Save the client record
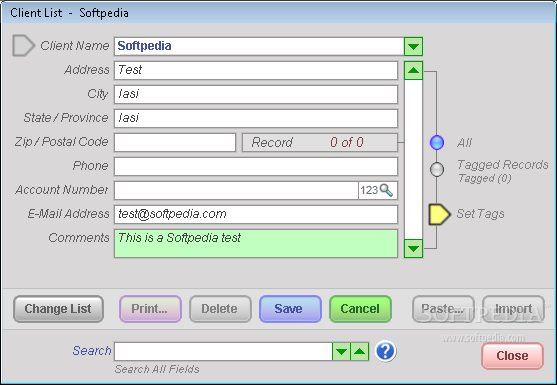Screen dimensions: 557x385 pyautogui.click(x=290, y=309)
